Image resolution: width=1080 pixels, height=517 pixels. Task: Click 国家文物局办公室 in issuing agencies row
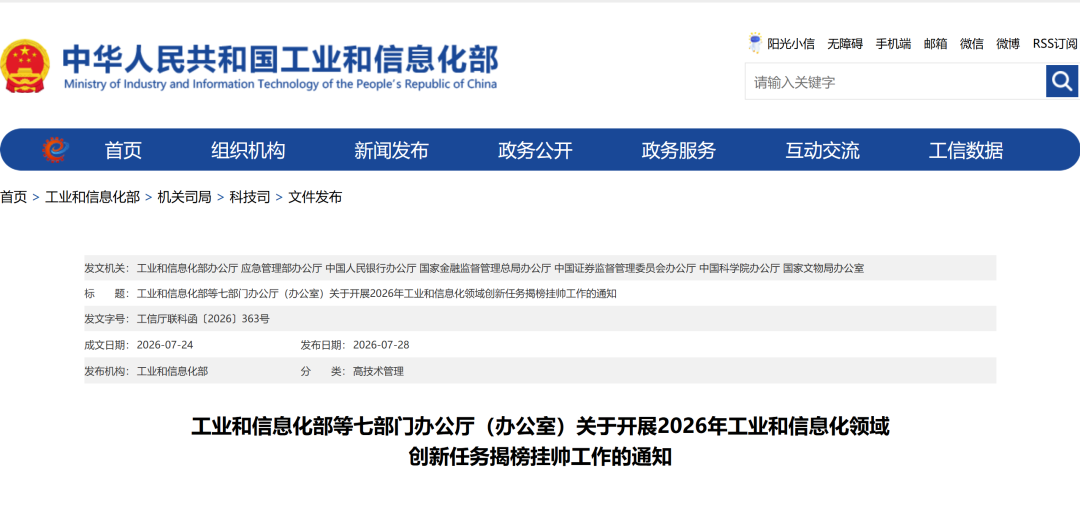tap(823, 268)
